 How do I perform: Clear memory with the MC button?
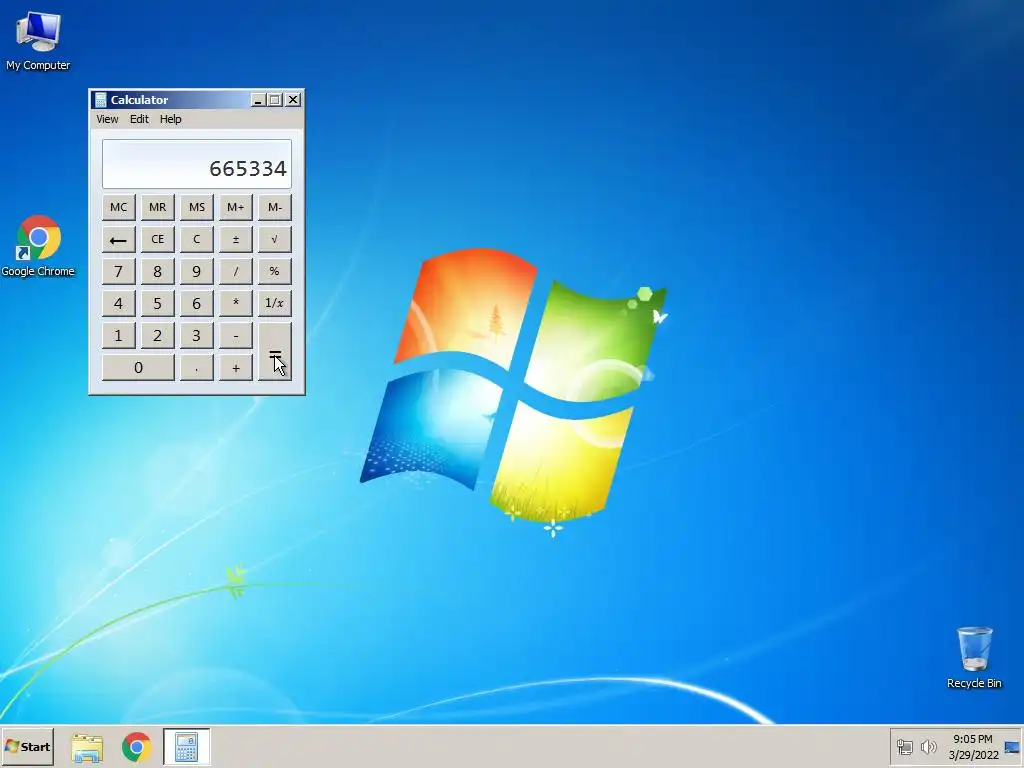(x=118, y=208)
